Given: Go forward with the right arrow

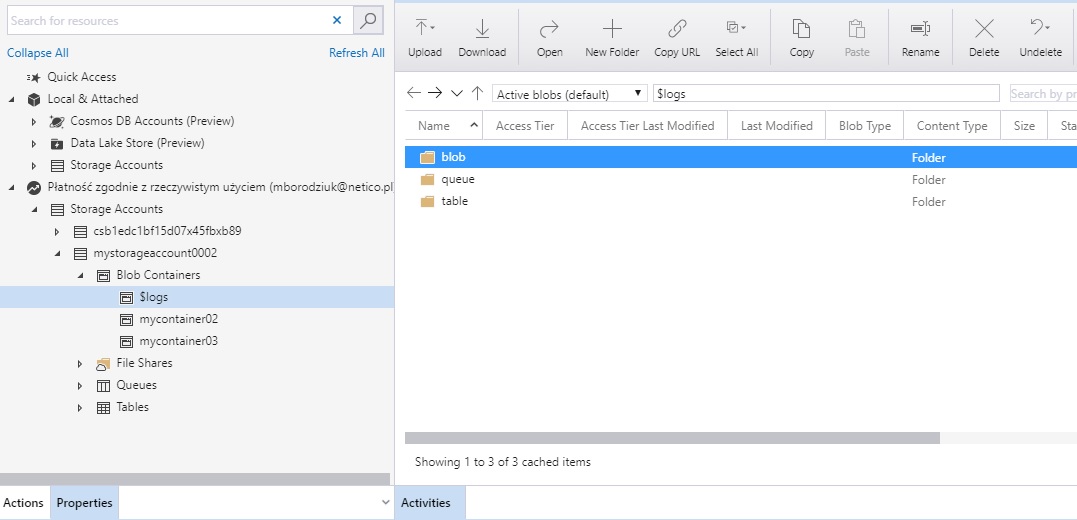Looking at the screenshot, I should (435, 93).
